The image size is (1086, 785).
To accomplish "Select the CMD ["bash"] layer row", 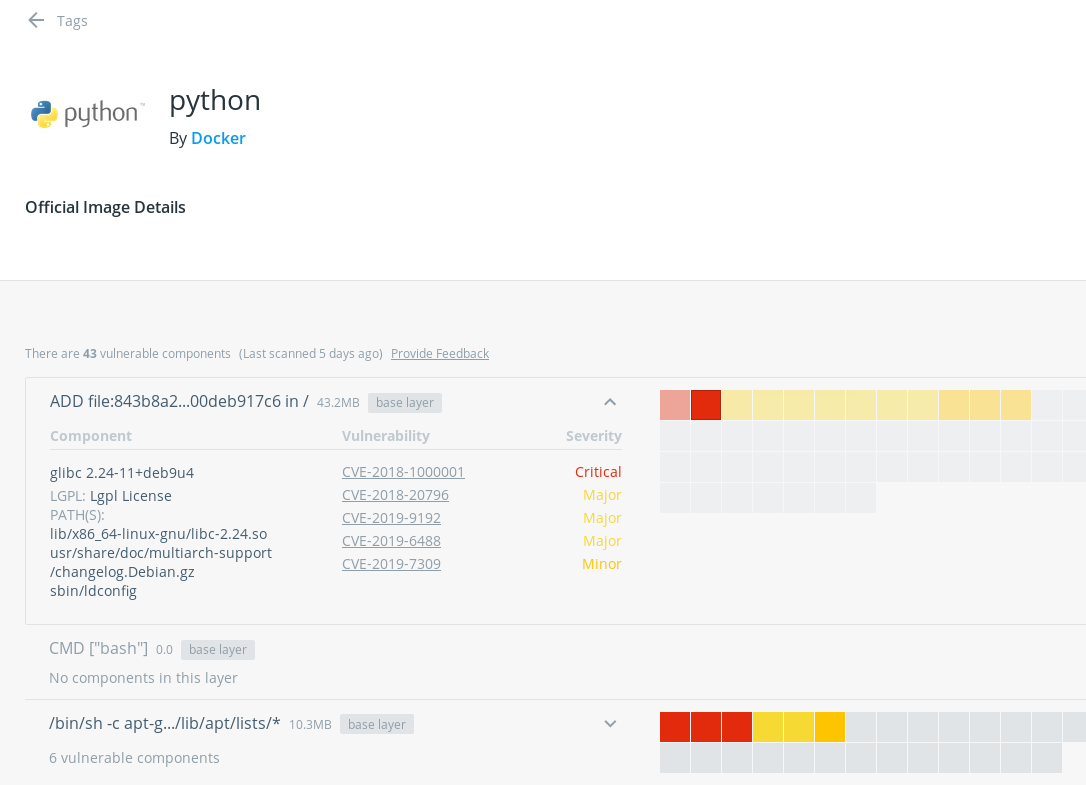I will [98, 648].
